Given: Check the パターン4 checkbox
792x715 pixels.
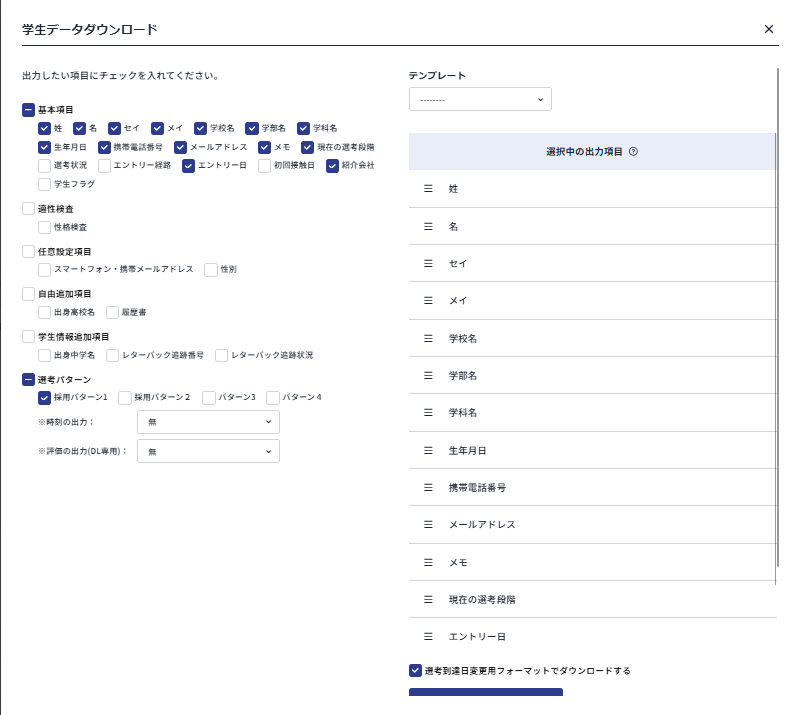Looking at the screenshot, I should 273,398.
